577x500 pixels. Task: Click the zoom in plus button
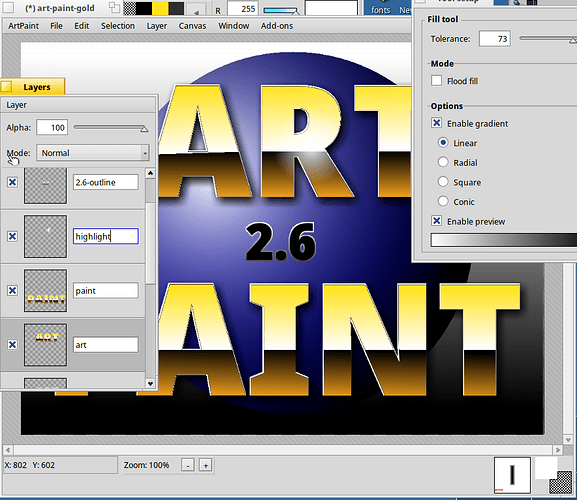(x=206, y=465)
